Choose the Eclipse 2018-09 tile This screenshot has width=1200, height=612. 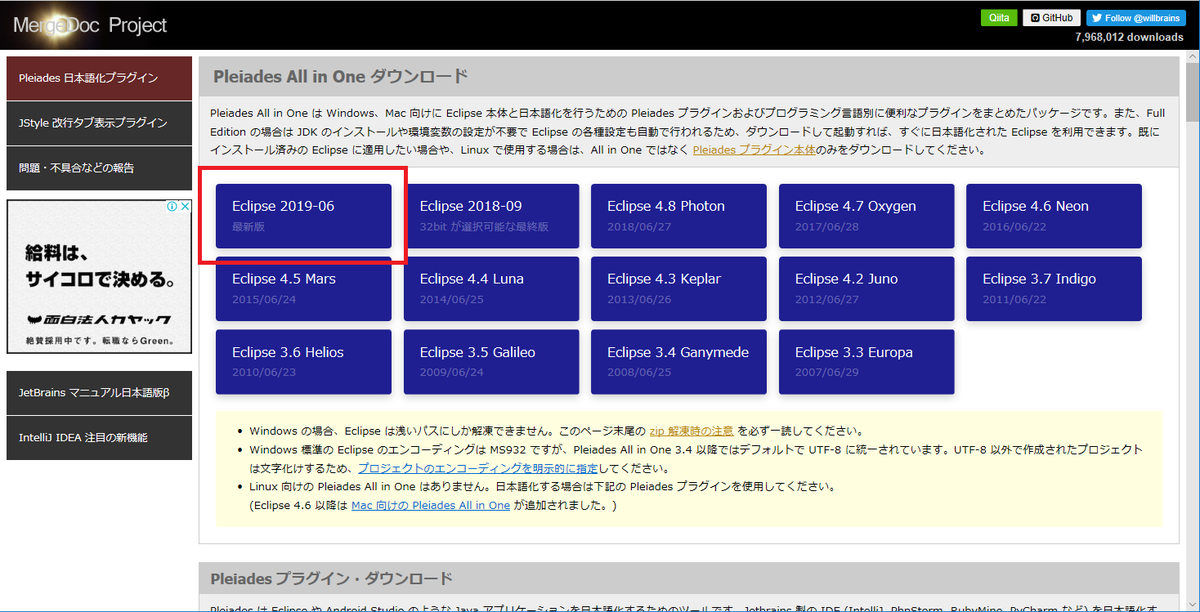point(491,215)
